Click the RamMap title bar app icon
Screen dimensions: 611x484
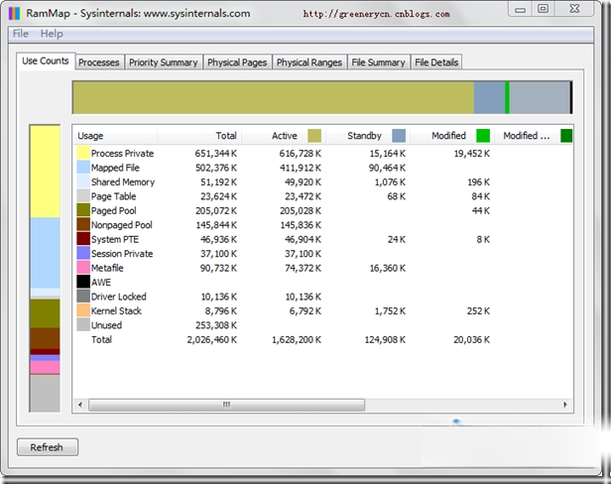pyautogui.click(x=14, y=13)
